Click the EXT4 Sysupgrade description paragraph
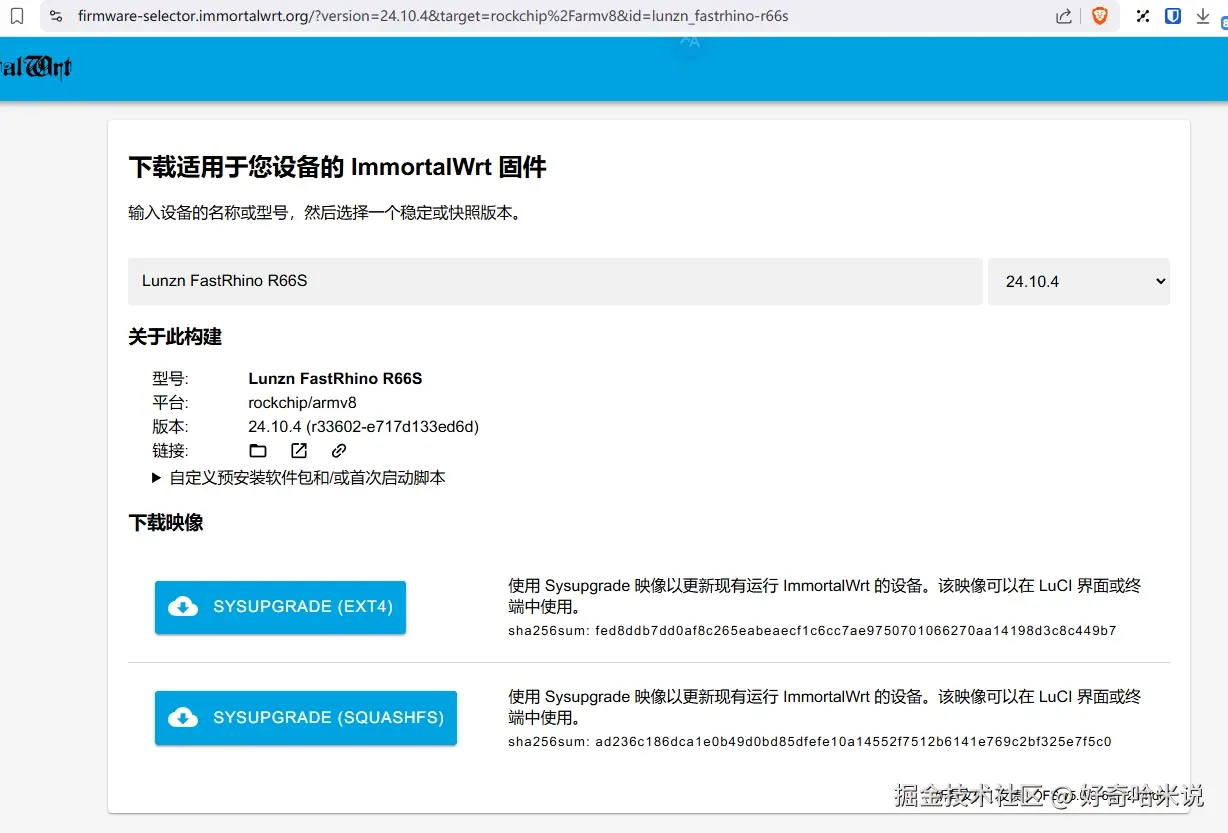Viewport: 1228px width, 833px height. (x=824, y=596)
